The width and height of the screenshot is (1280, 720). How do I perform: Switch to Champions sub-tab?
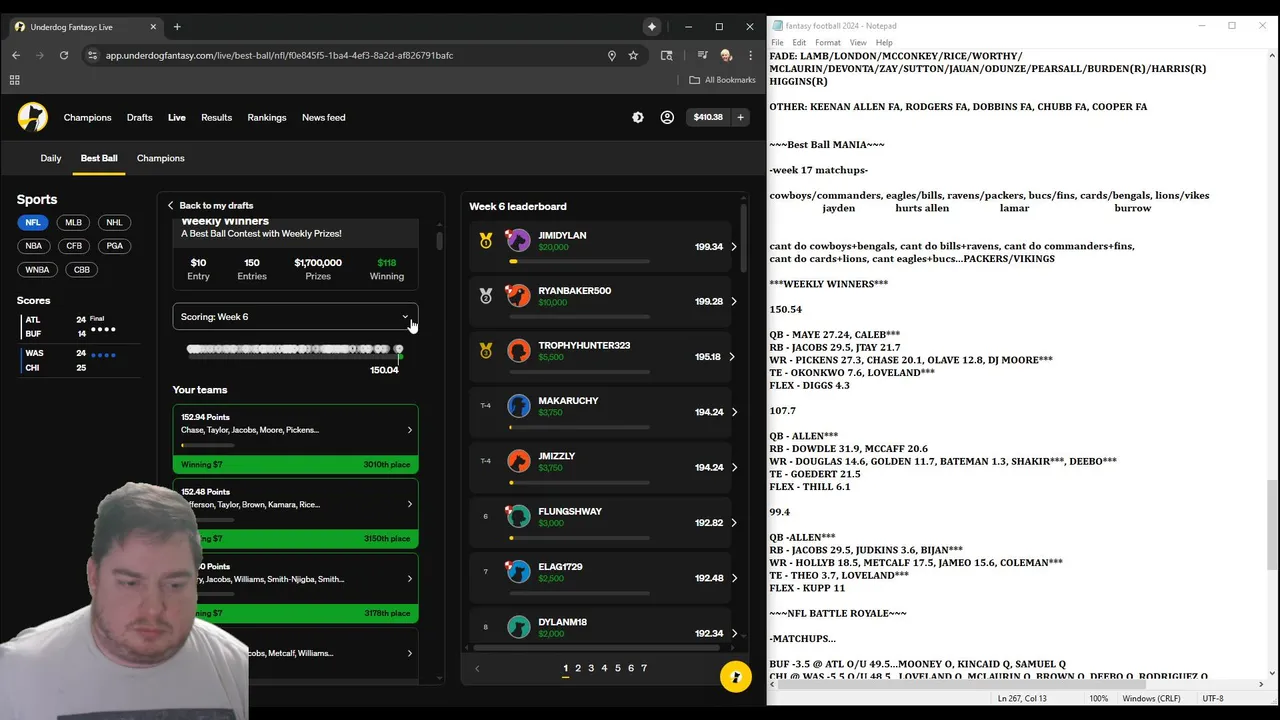pyautogui.click(x=160, y=158)
